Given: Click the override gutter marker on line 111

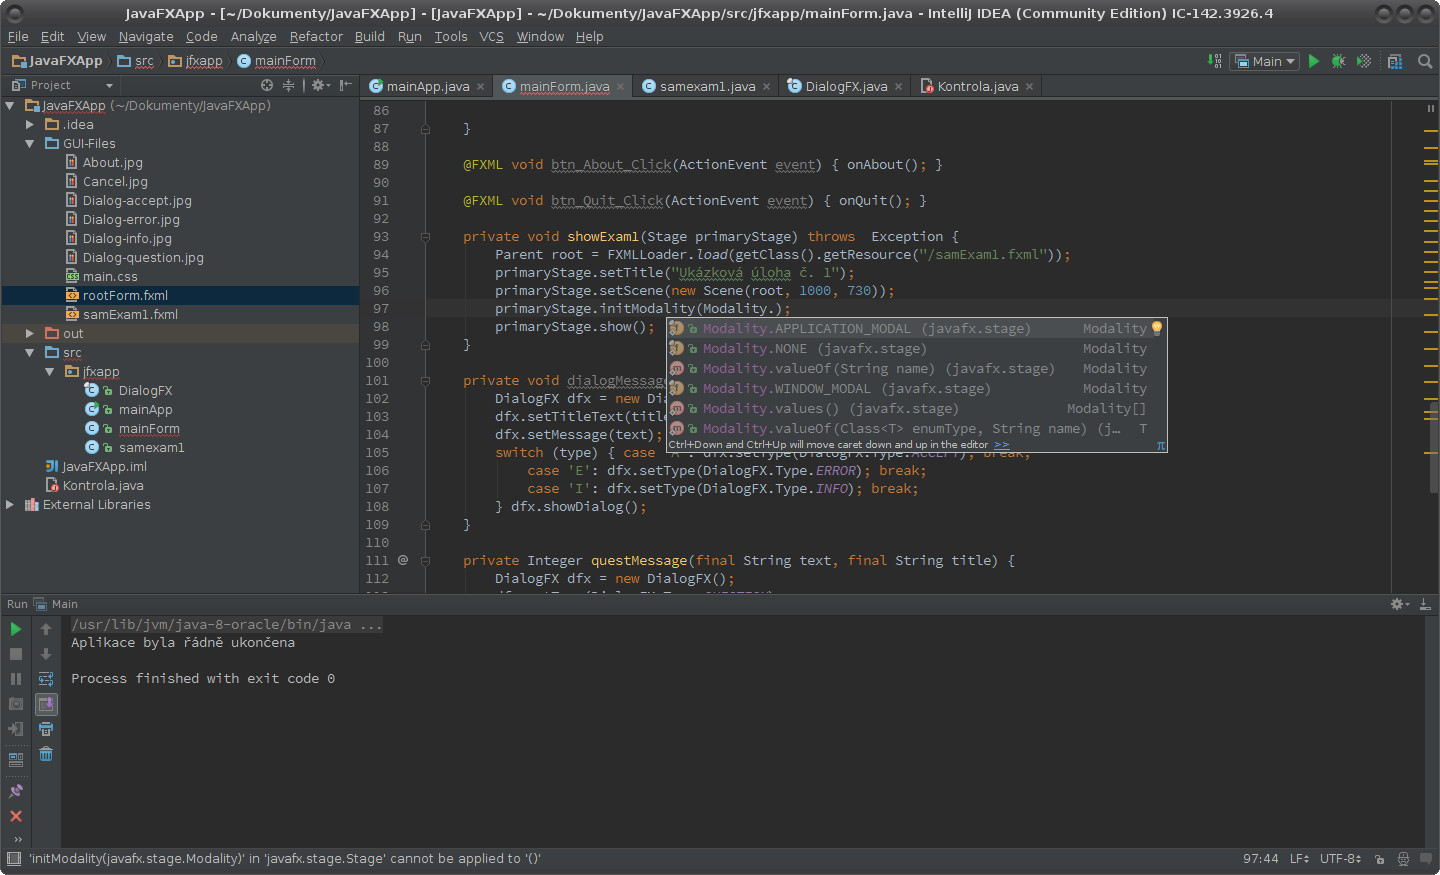Looking at the screenshot, I should point(403,560).
